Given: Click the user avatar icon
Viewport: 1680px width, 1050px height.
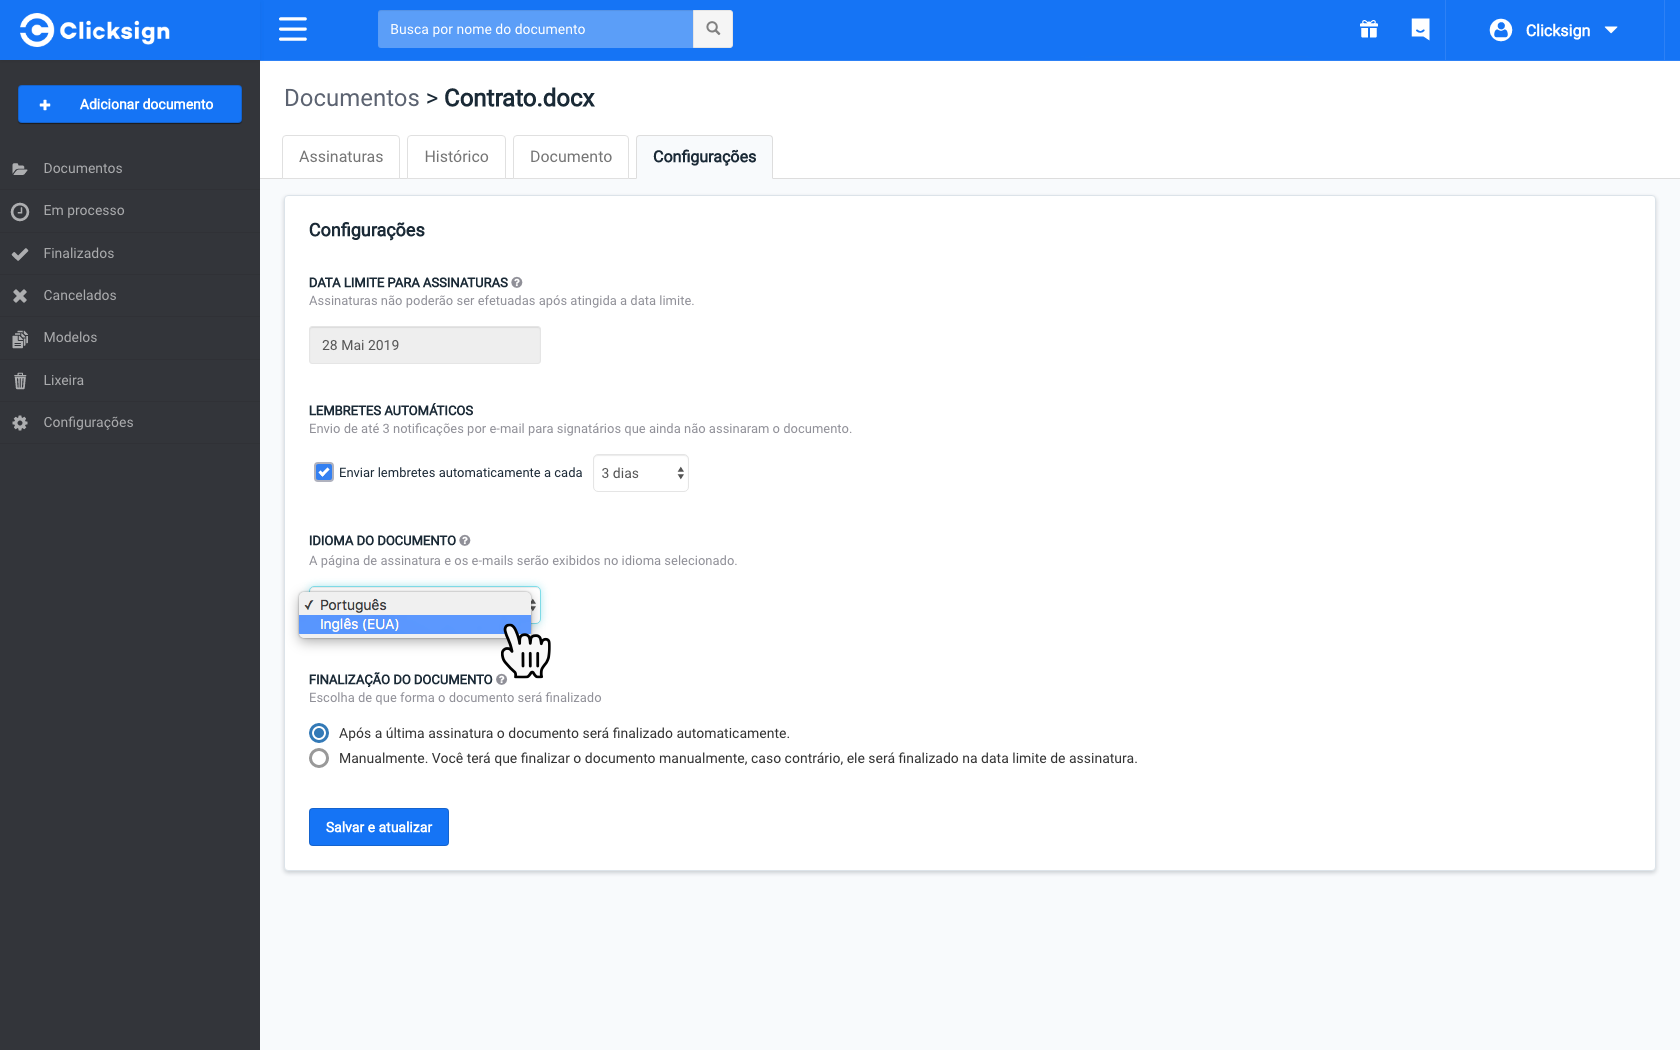Looking at the screenshot, I should 1500,30.
